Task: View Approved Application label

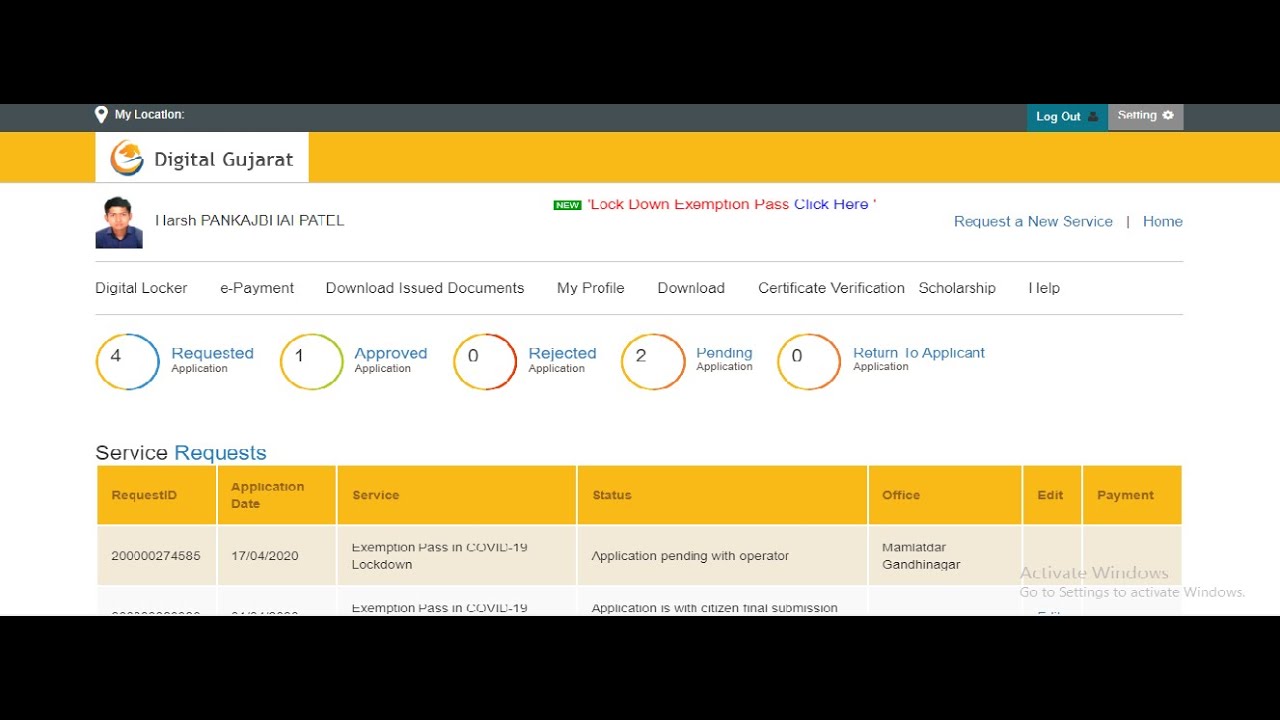Action: click(x=391, y=359)
